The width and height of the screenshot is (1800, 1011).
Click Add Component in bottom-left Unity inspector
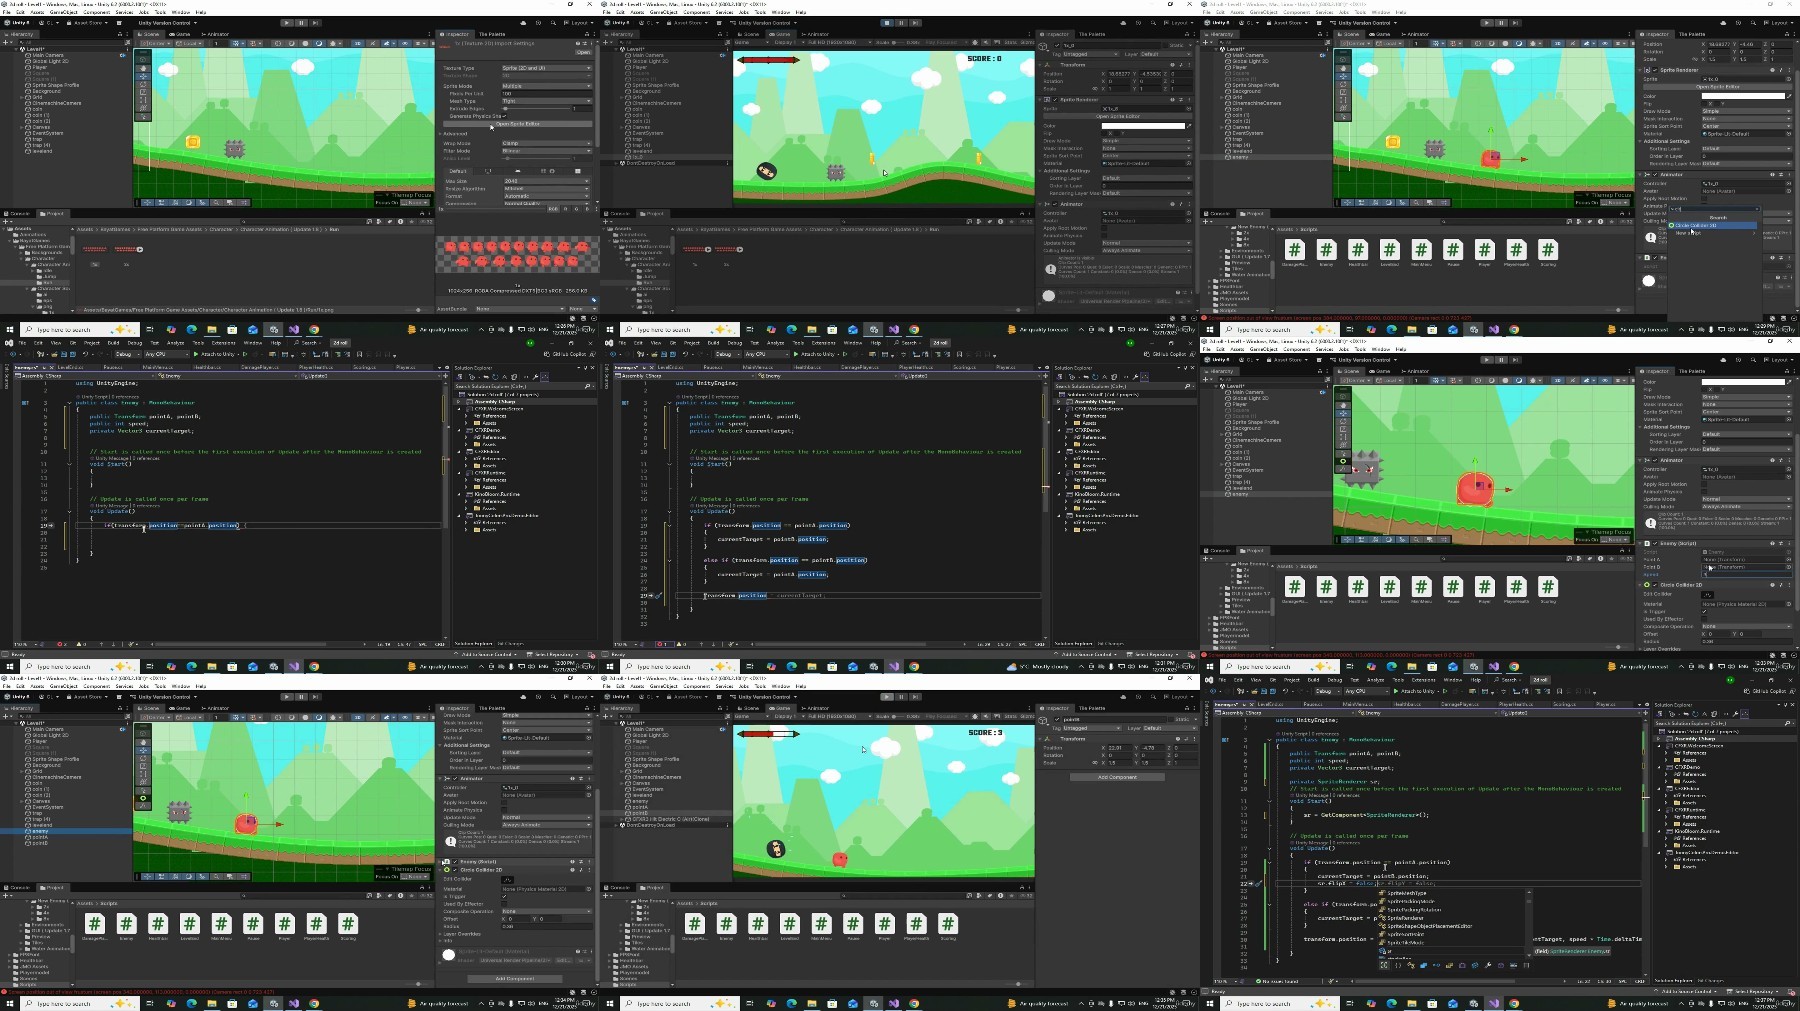(x=515, y=979)
